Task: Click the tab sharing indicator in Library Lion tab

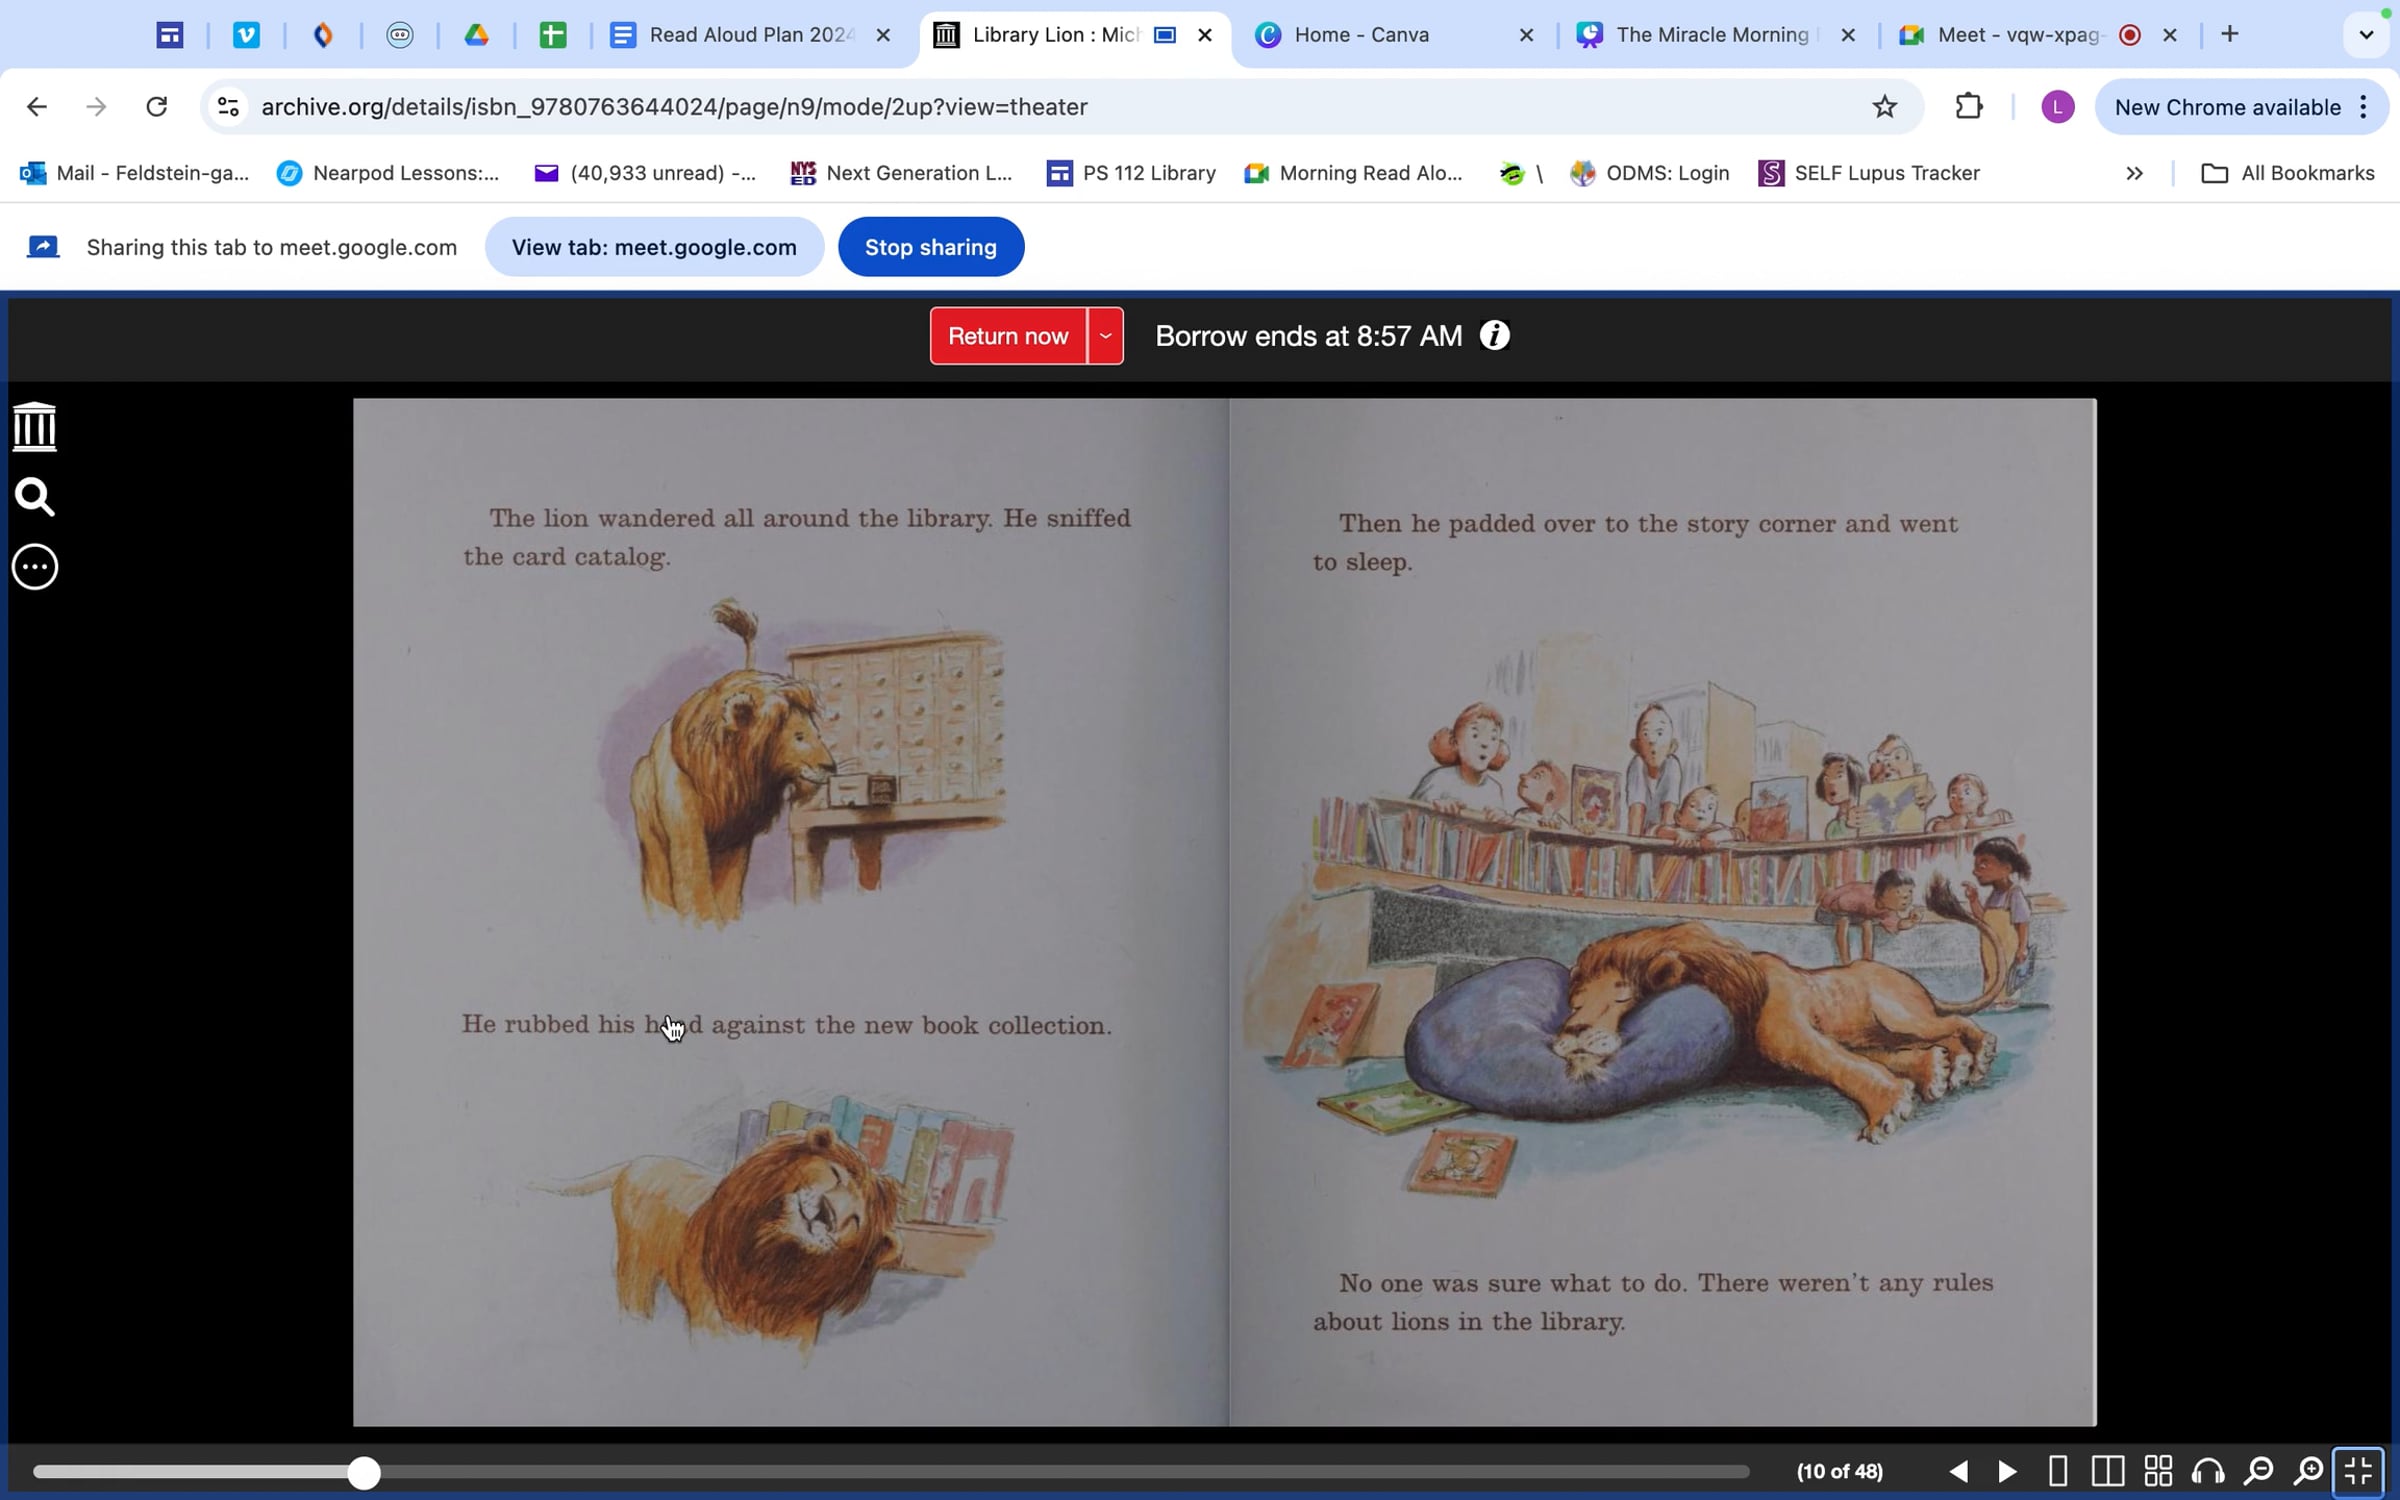Action: pyautogui.click(x=1164, y=35)
